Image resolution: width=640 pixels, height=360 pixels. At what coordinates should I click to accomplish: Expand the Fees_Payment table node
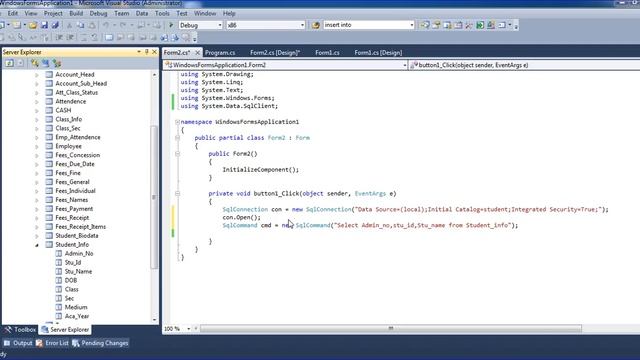[x=37, y=209]
